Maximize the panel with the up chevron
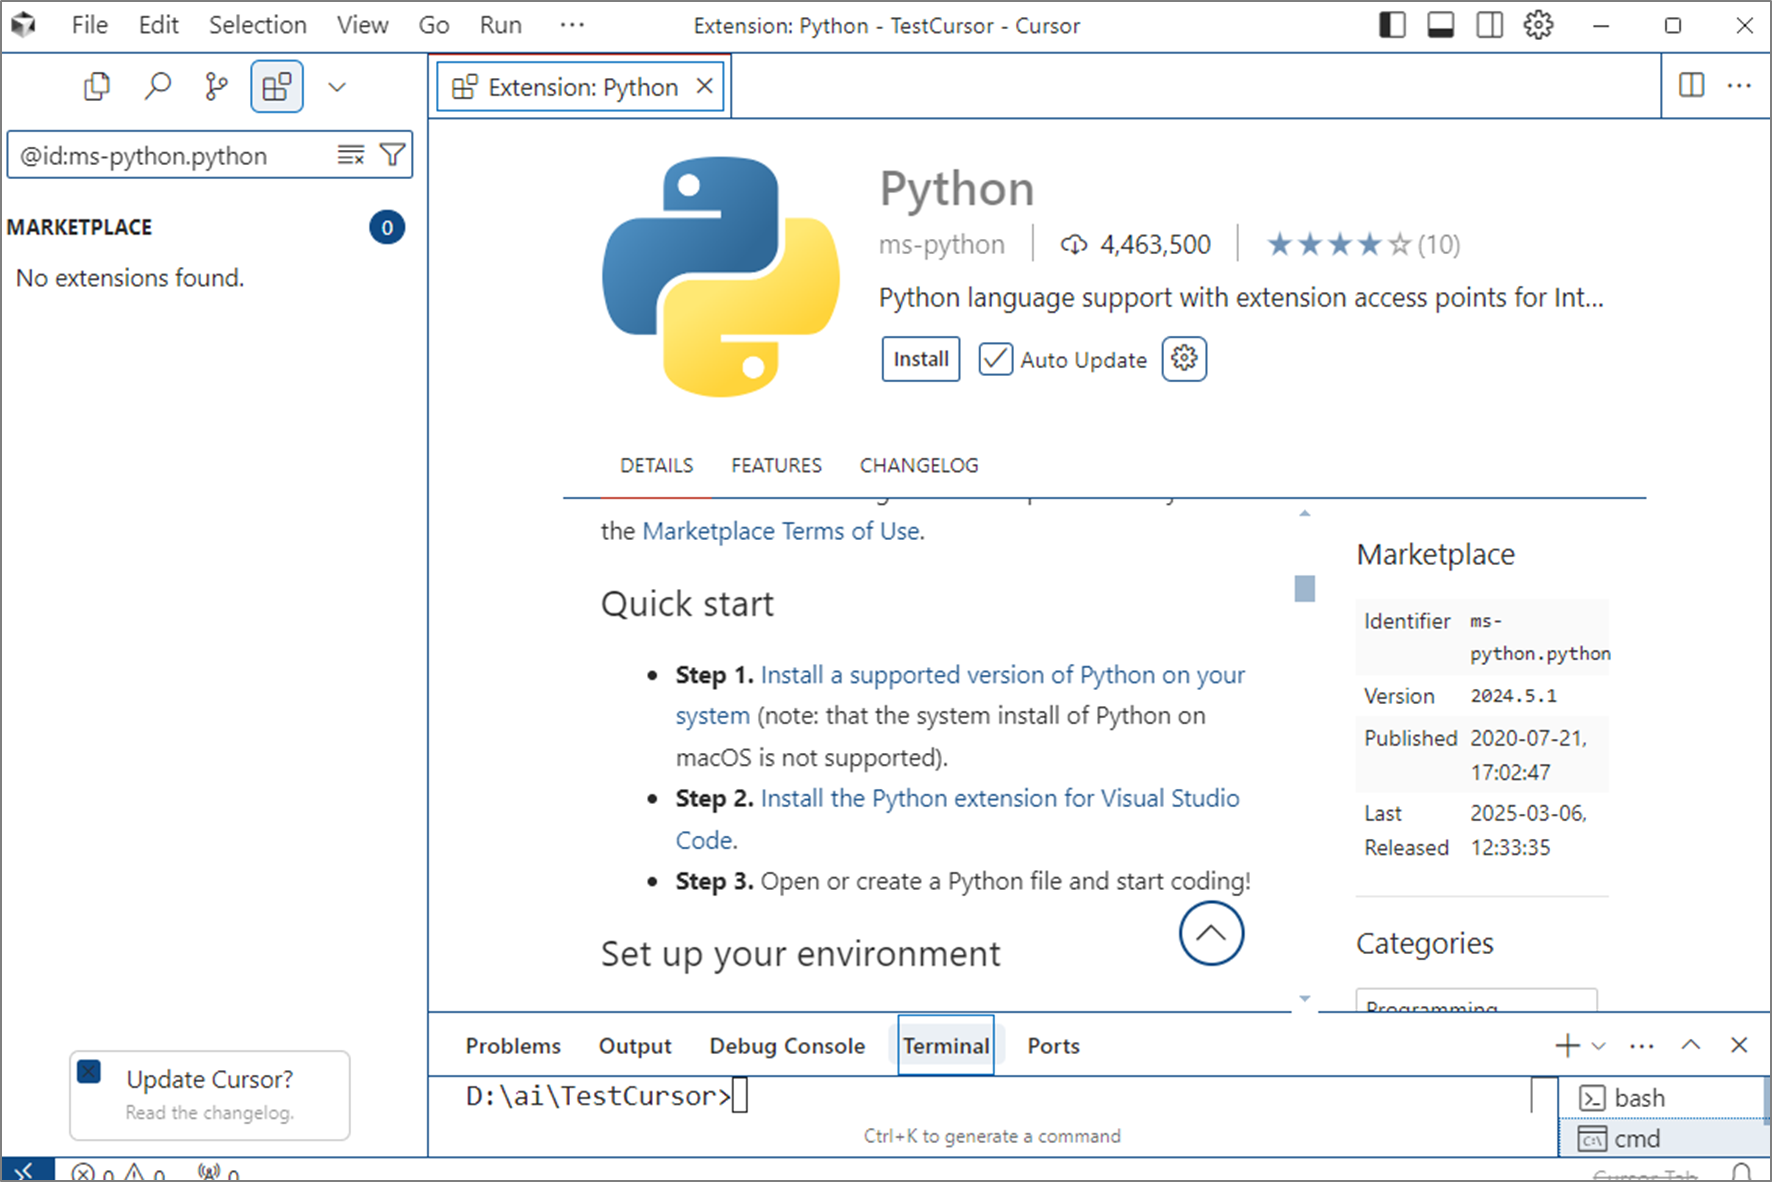Screen dimensions: 1772x1182 pos(1691,1045)
